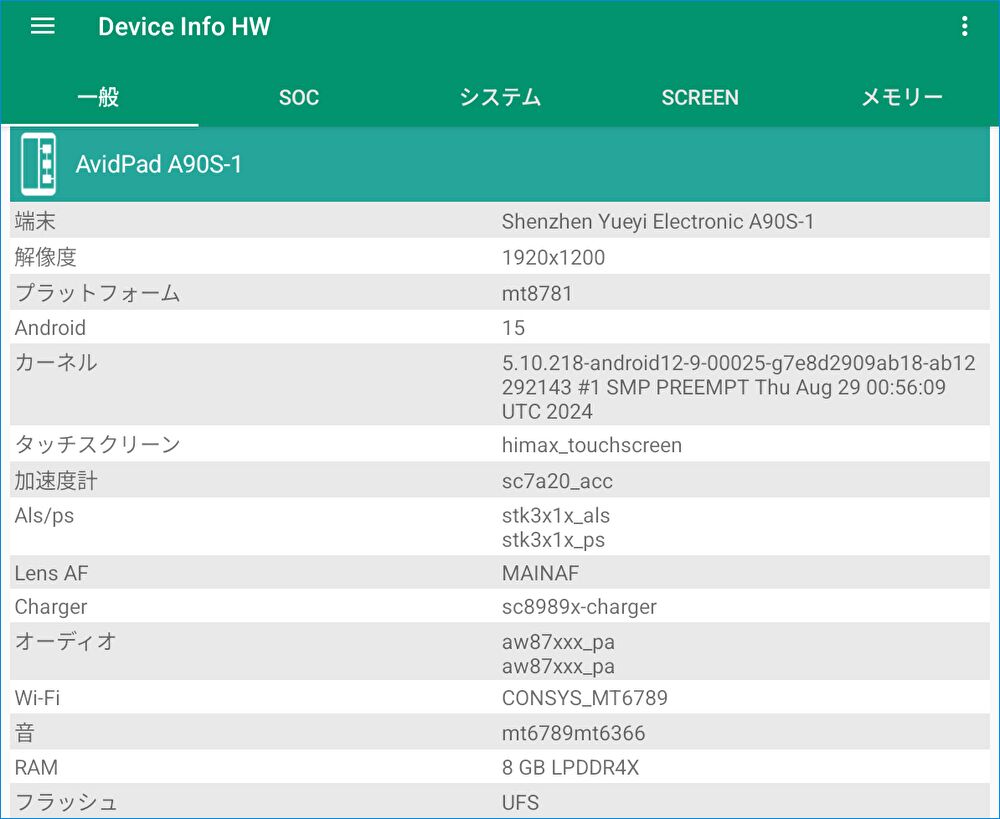Screen dimensions: 1000x819
Task: Select the 8 GB LPDDR4X value
Action: tap(570, 767)
